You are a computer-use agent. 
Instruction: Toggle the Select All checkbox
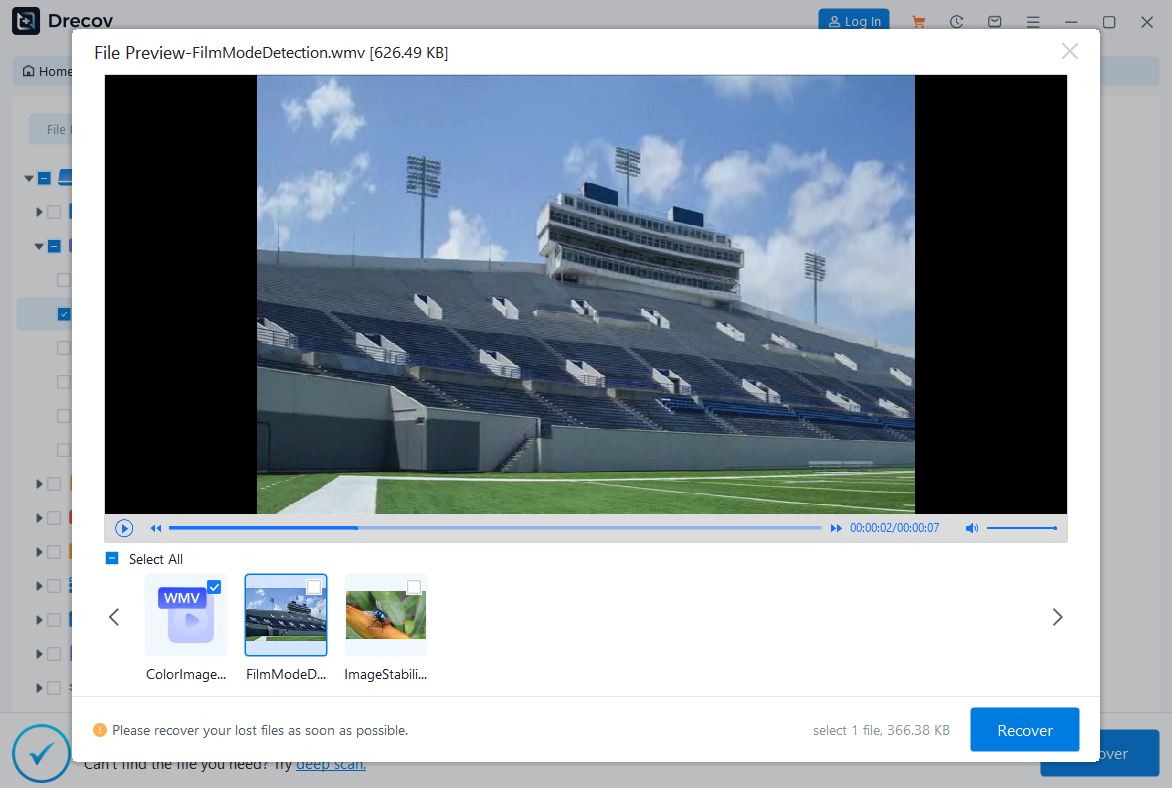(112, 559)
